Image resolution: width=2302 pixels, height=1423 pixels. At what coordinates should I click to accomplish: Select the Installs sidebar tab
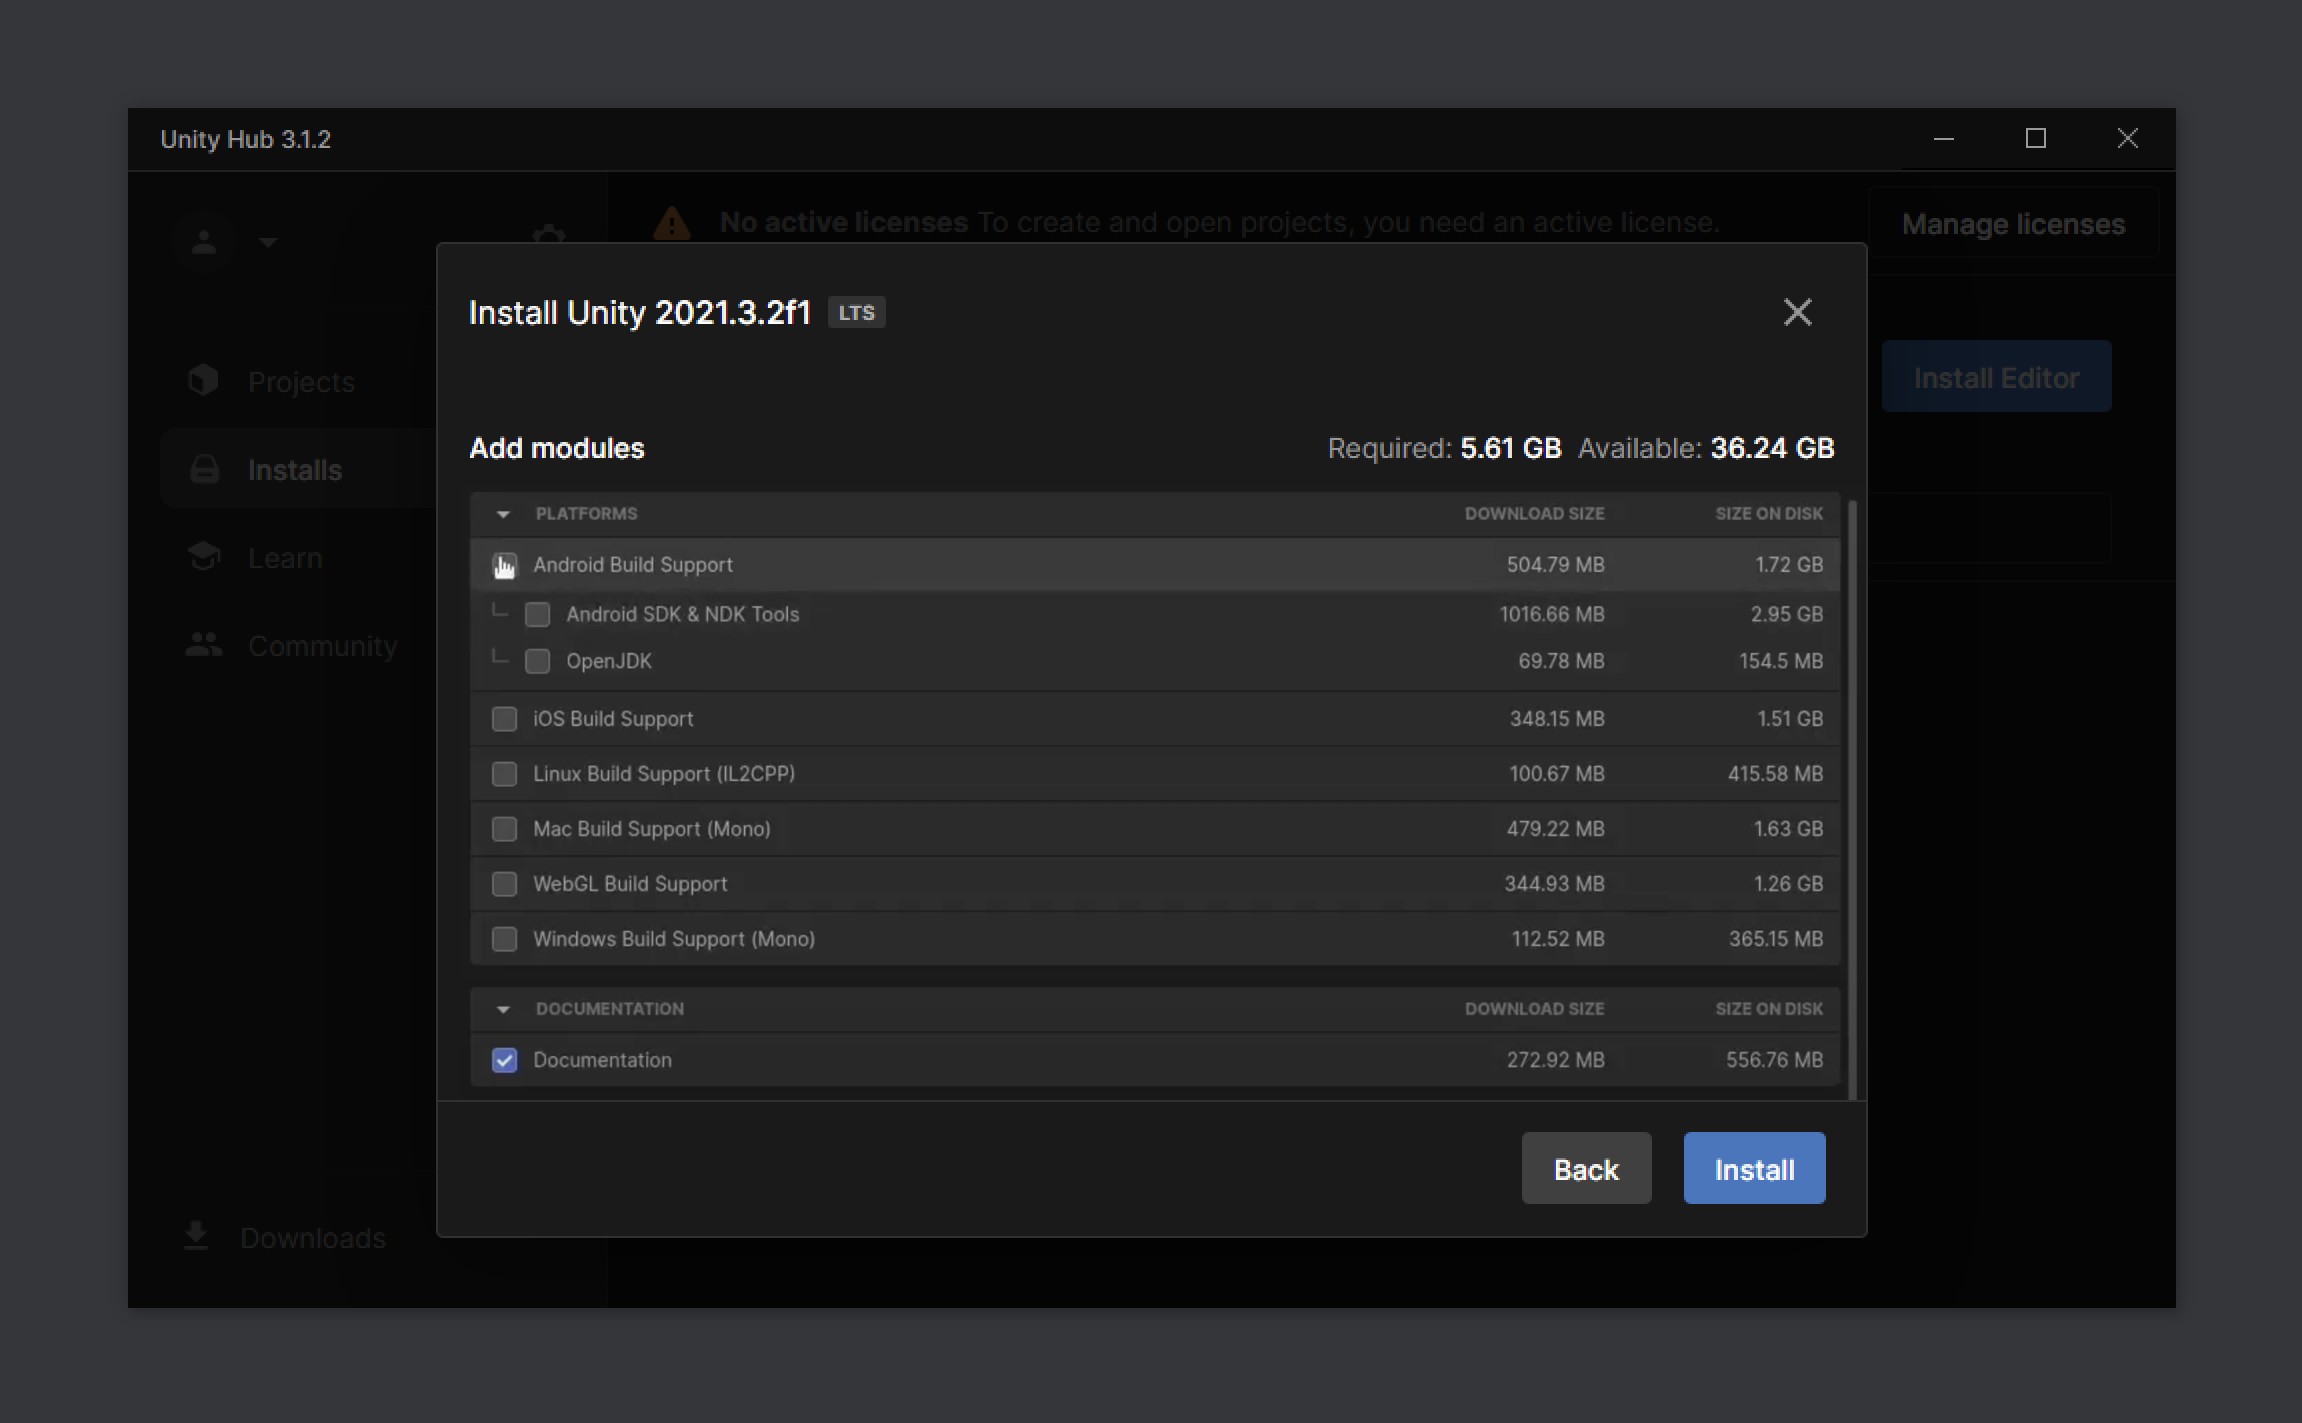(300, 469)
